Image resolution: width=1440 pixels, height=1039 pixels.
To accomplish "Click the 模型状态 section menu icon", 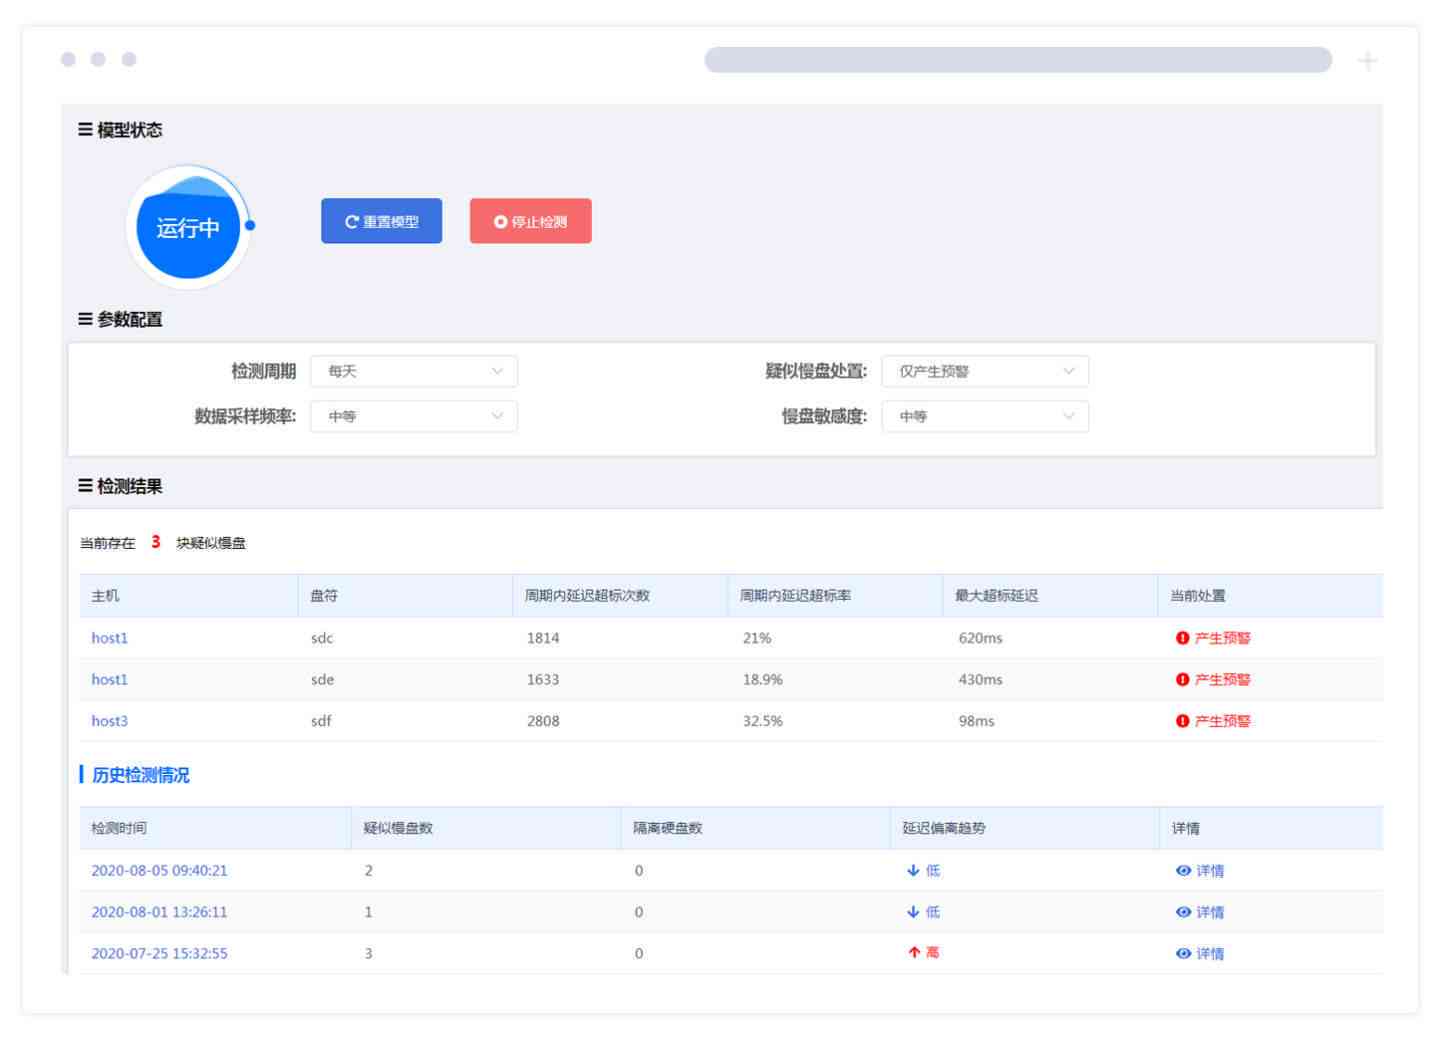I will pyautogui.click(x=85, y=130).
